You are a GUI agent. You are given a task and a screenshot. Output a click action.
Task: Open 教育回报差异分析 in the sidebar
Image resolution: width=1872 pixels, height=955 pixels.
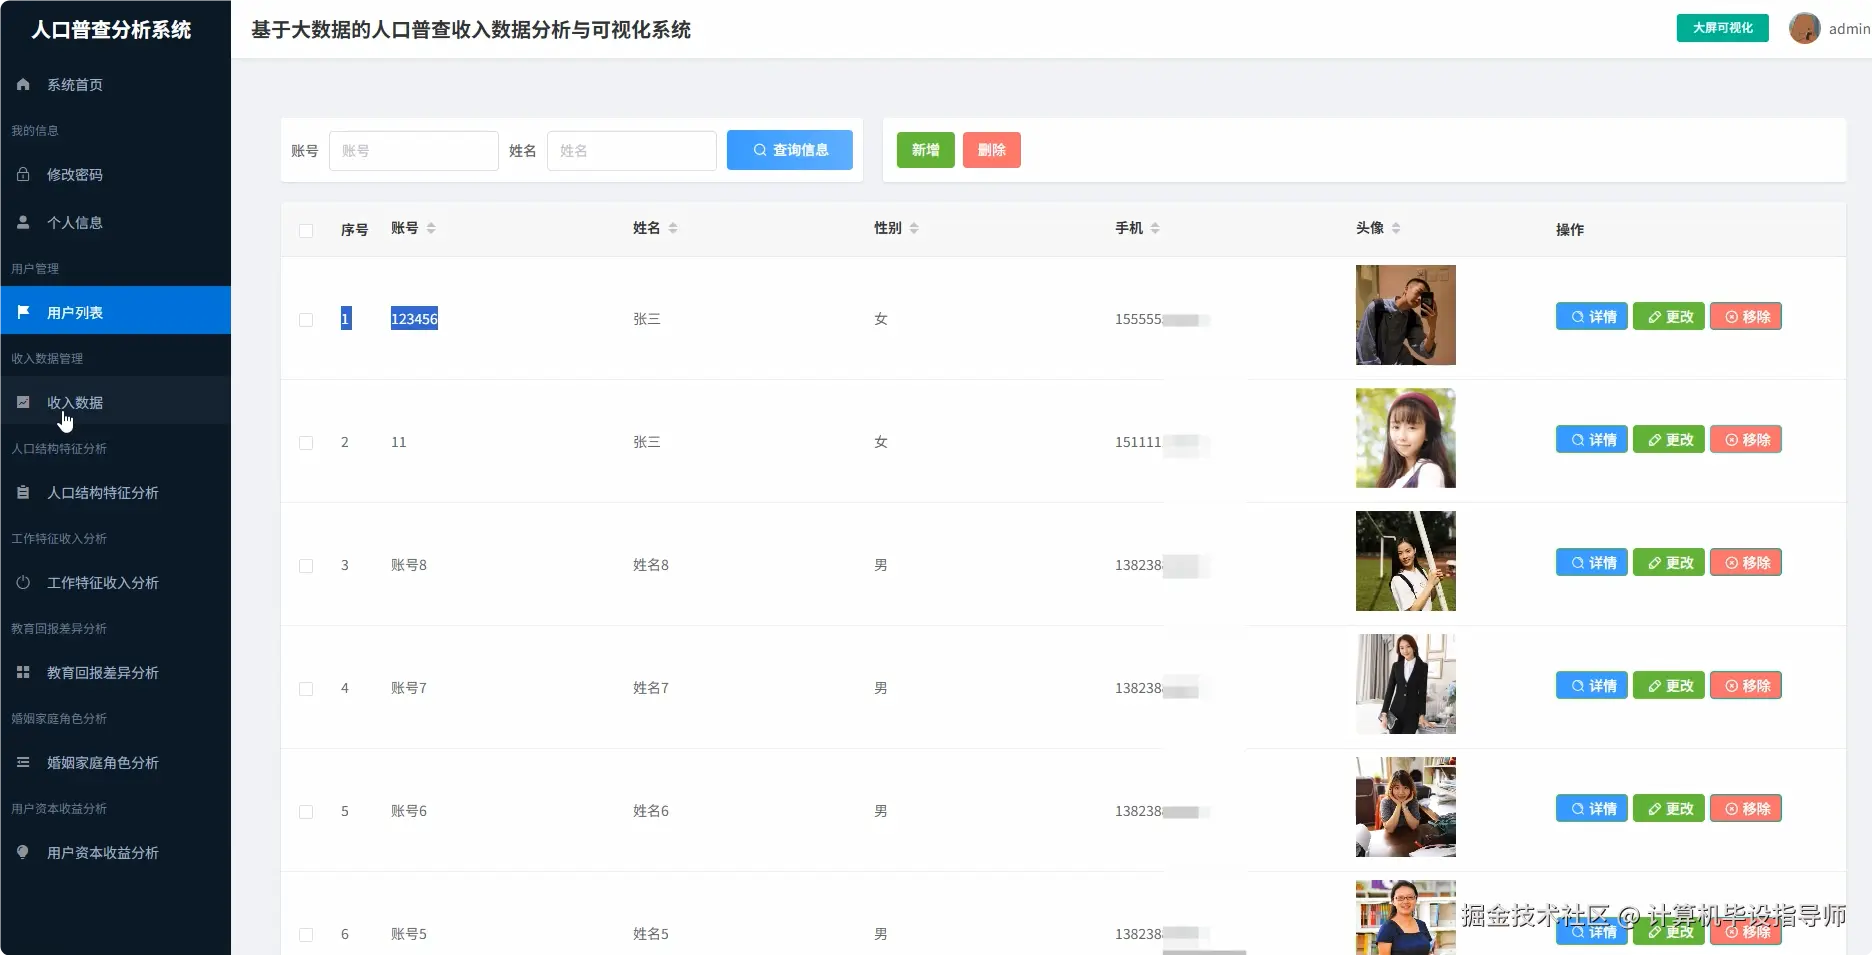click(x=115, y=673)
